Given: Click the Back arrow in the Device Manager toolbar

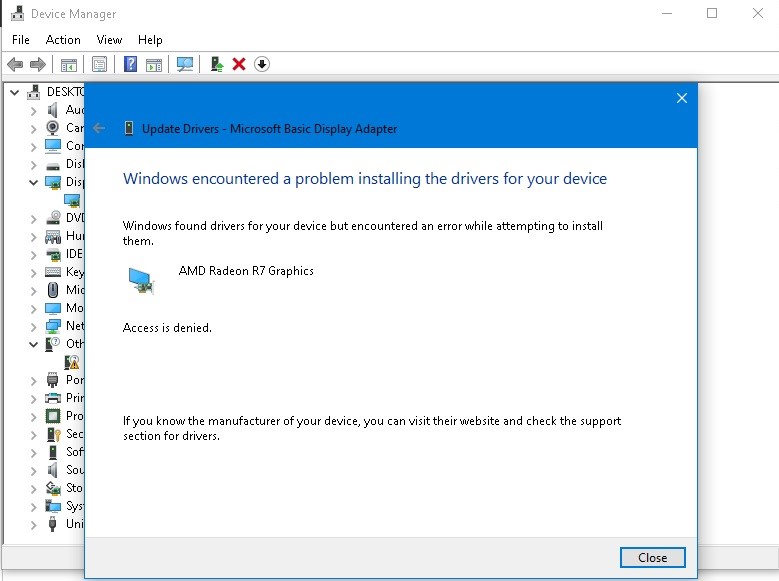Looking at the screenshot, I should tap(15, 65).
